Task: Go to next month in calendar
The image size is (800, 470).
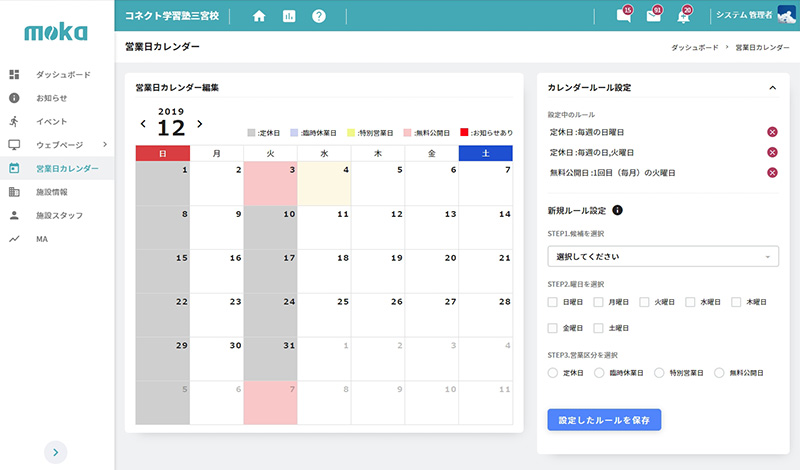Action: point(200,124)
